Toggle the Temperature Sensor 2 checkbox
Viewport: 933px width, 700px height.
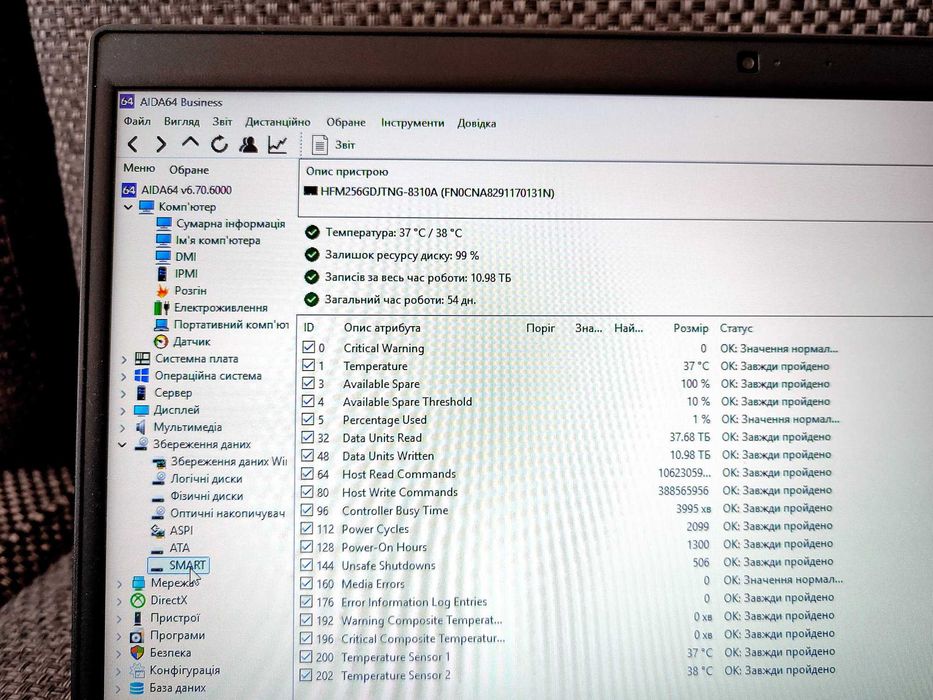pyautogui.click(x=306, y=675)
